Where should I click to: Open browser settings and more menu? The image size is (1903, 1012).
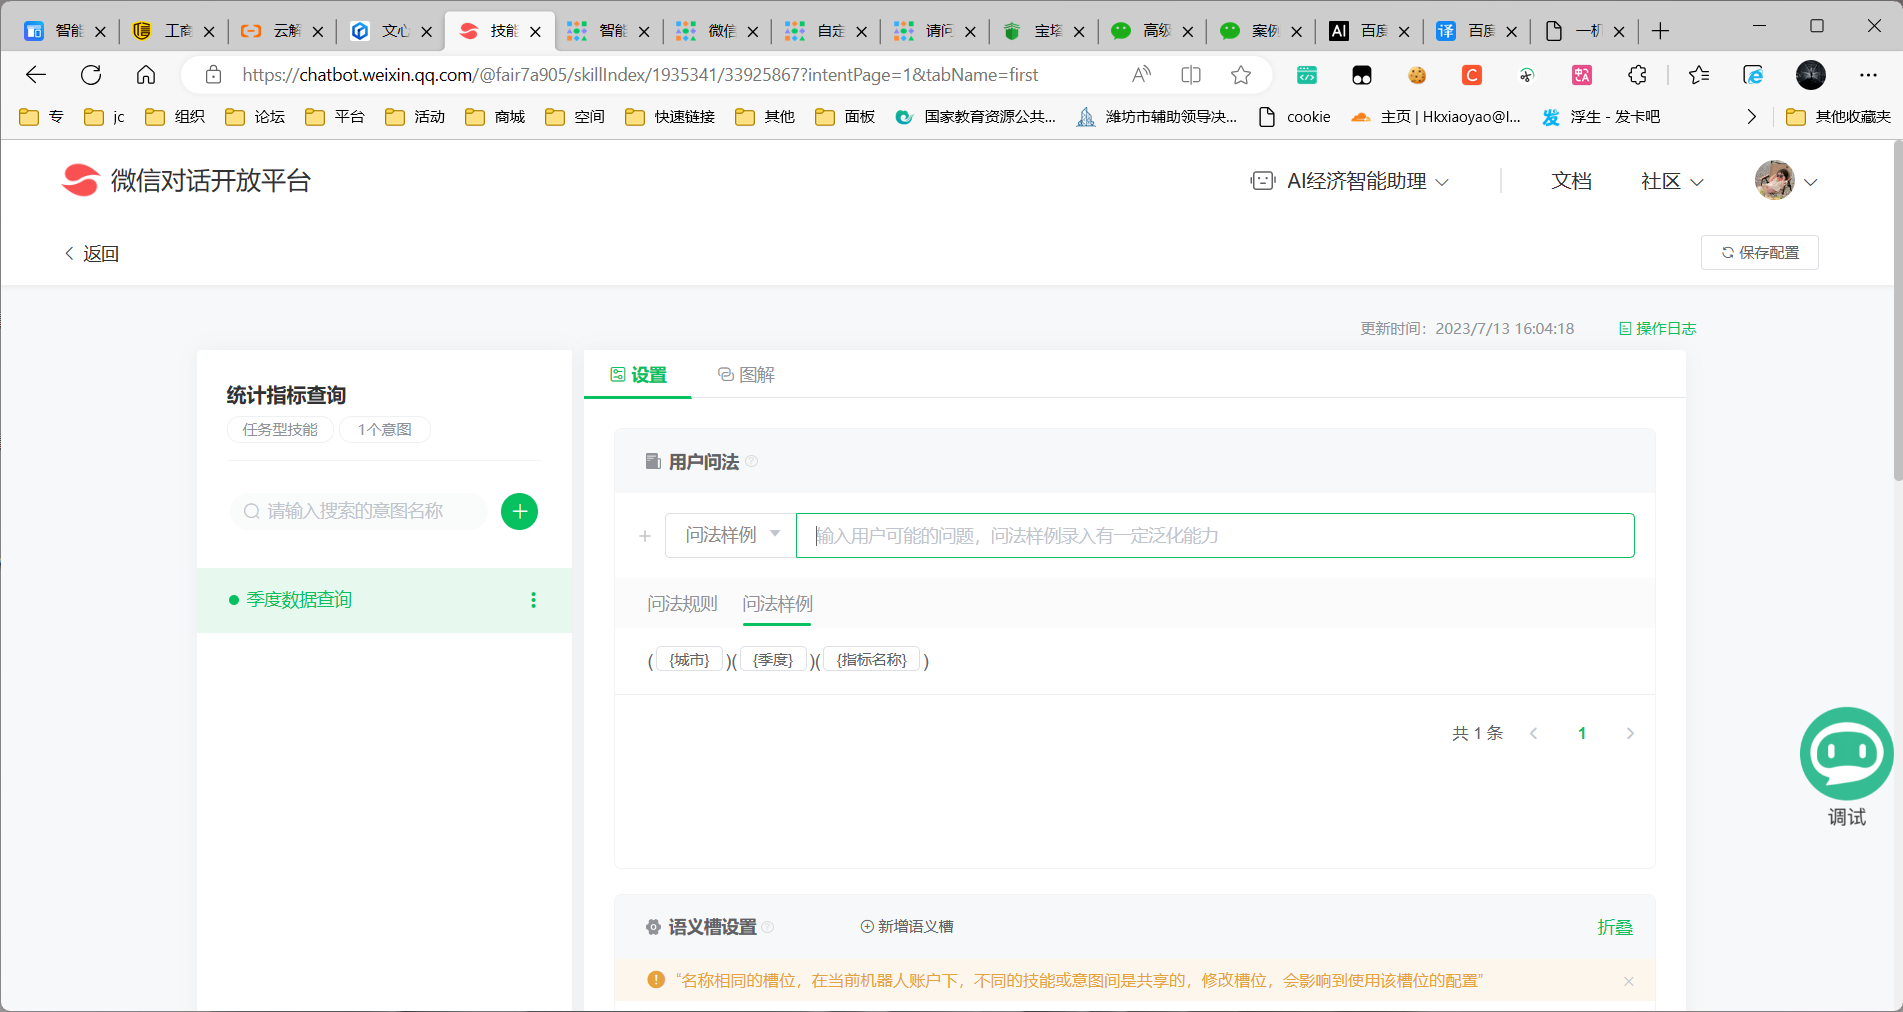(x=1868, y=75)
